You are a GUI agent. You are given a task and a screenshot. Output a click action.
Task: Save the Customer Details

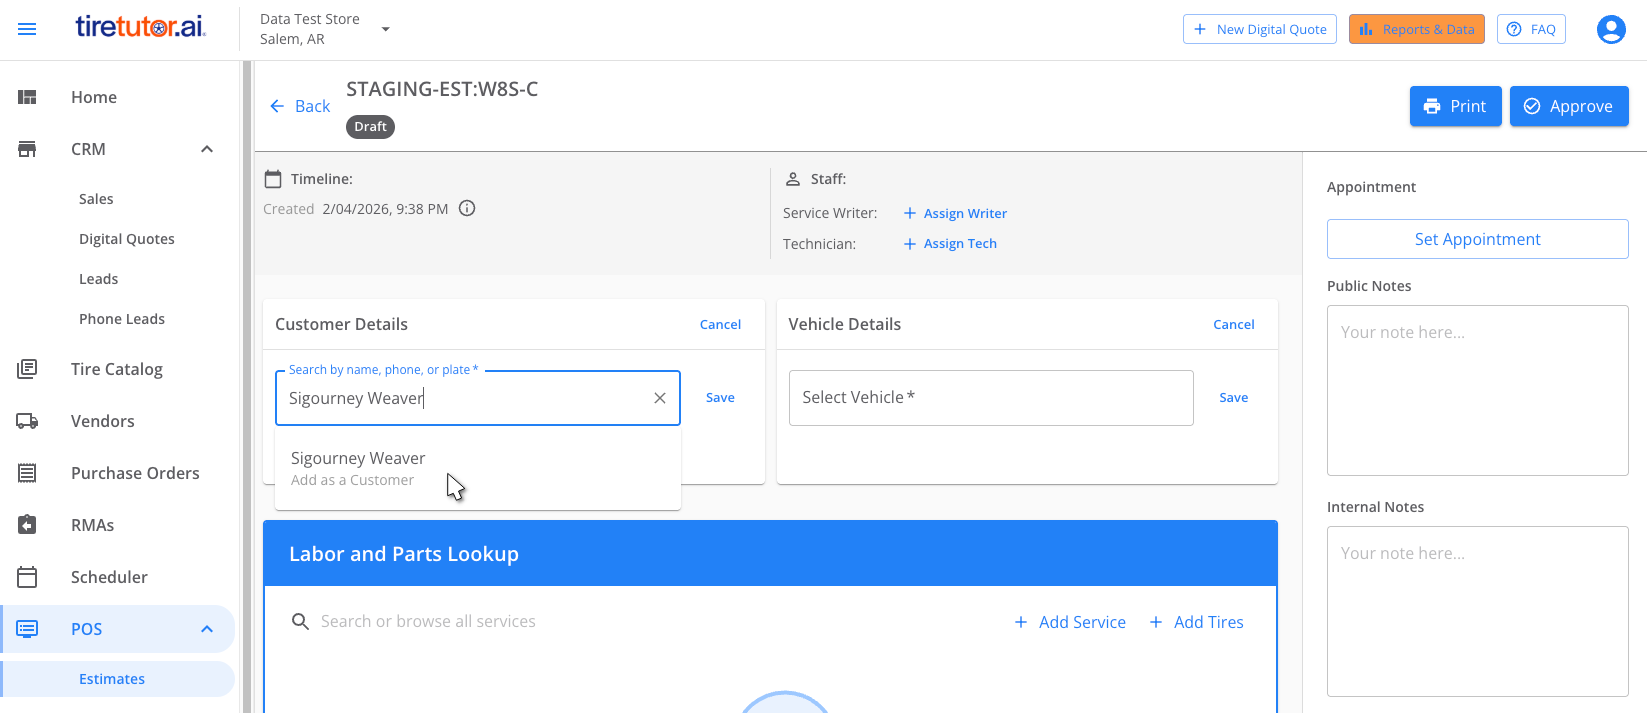pos(720,397)
